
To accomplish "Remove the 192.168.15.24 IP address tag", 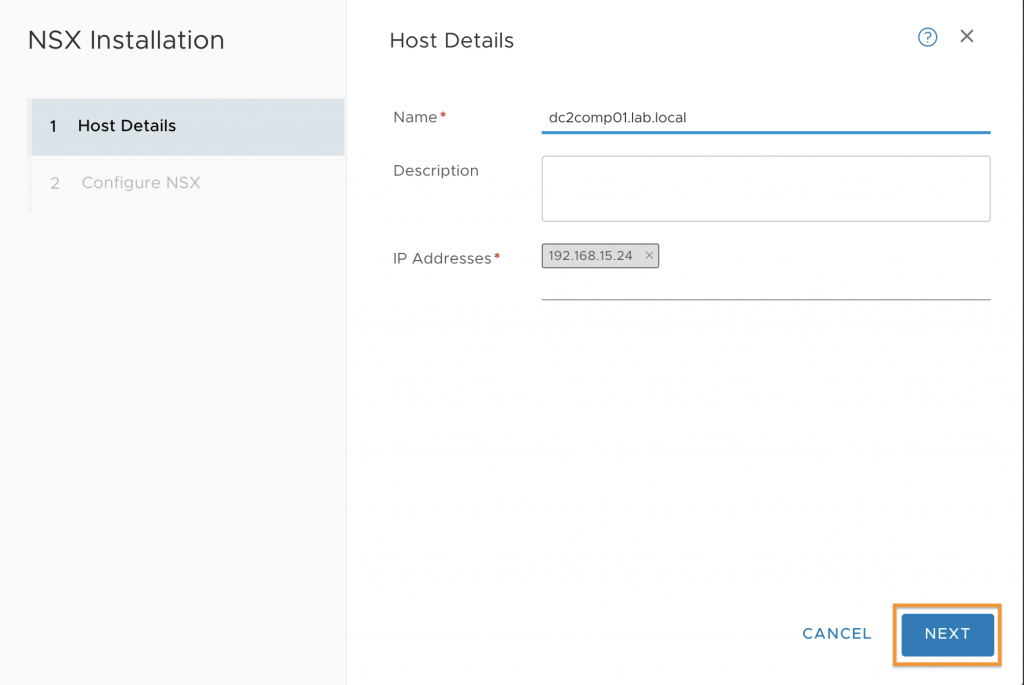I will pyautogui.click(x=648, y=255).
